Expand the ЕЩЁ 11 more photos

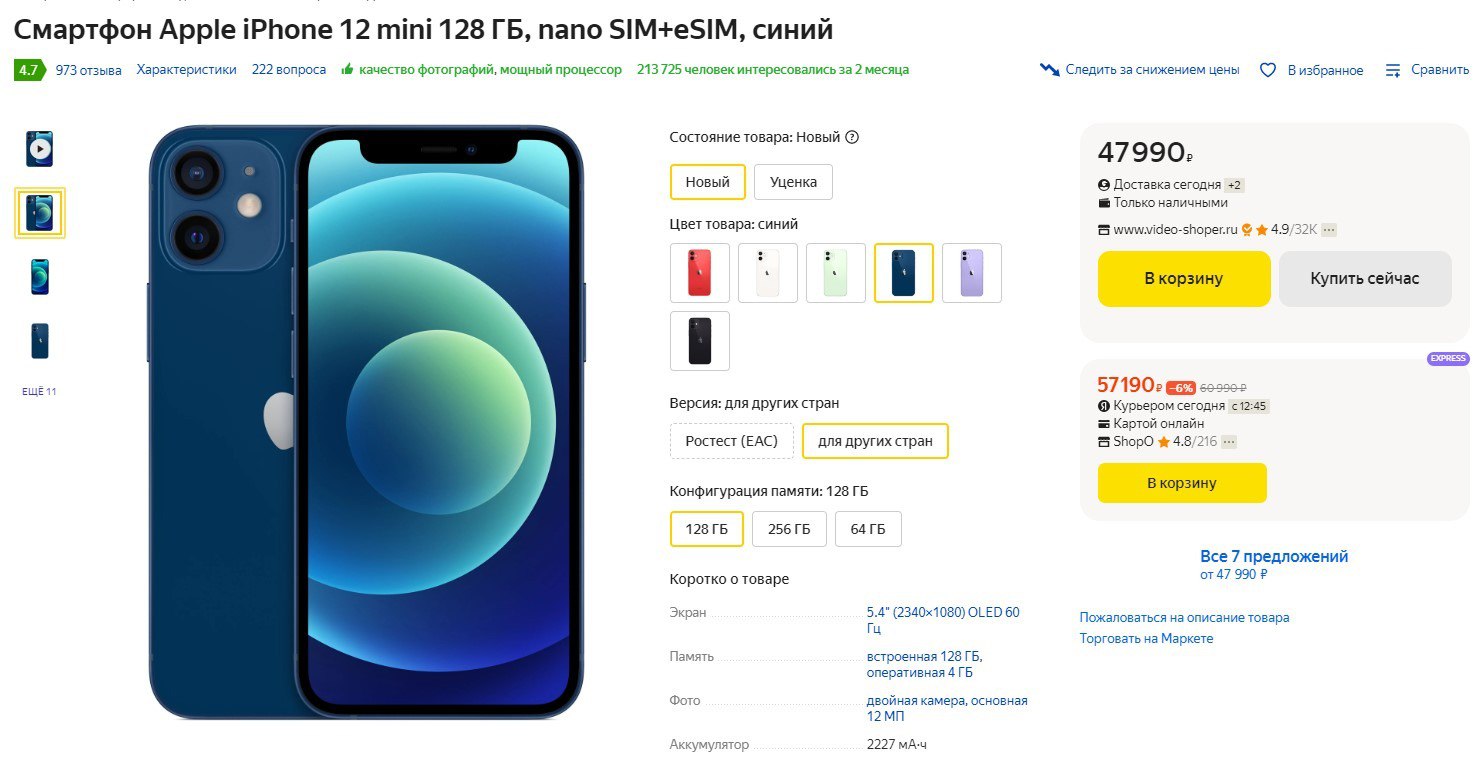39,391
